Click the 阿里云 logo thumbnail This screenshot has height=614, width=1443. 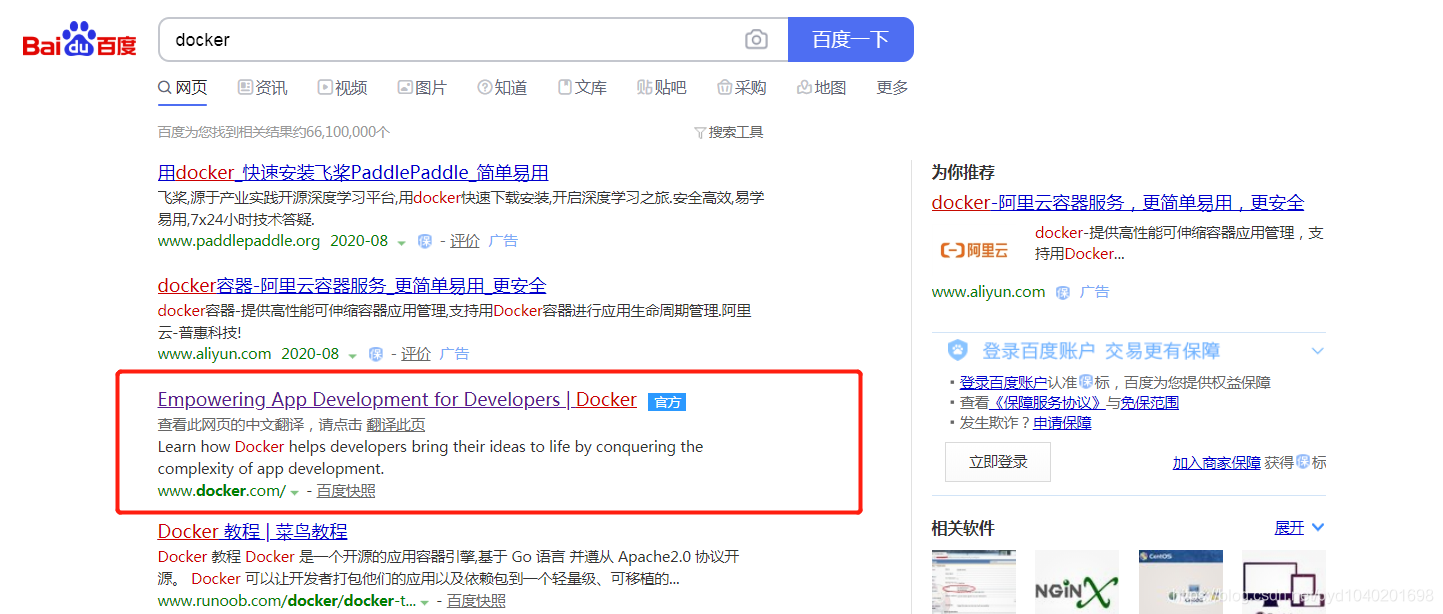[x=974, y=251]
